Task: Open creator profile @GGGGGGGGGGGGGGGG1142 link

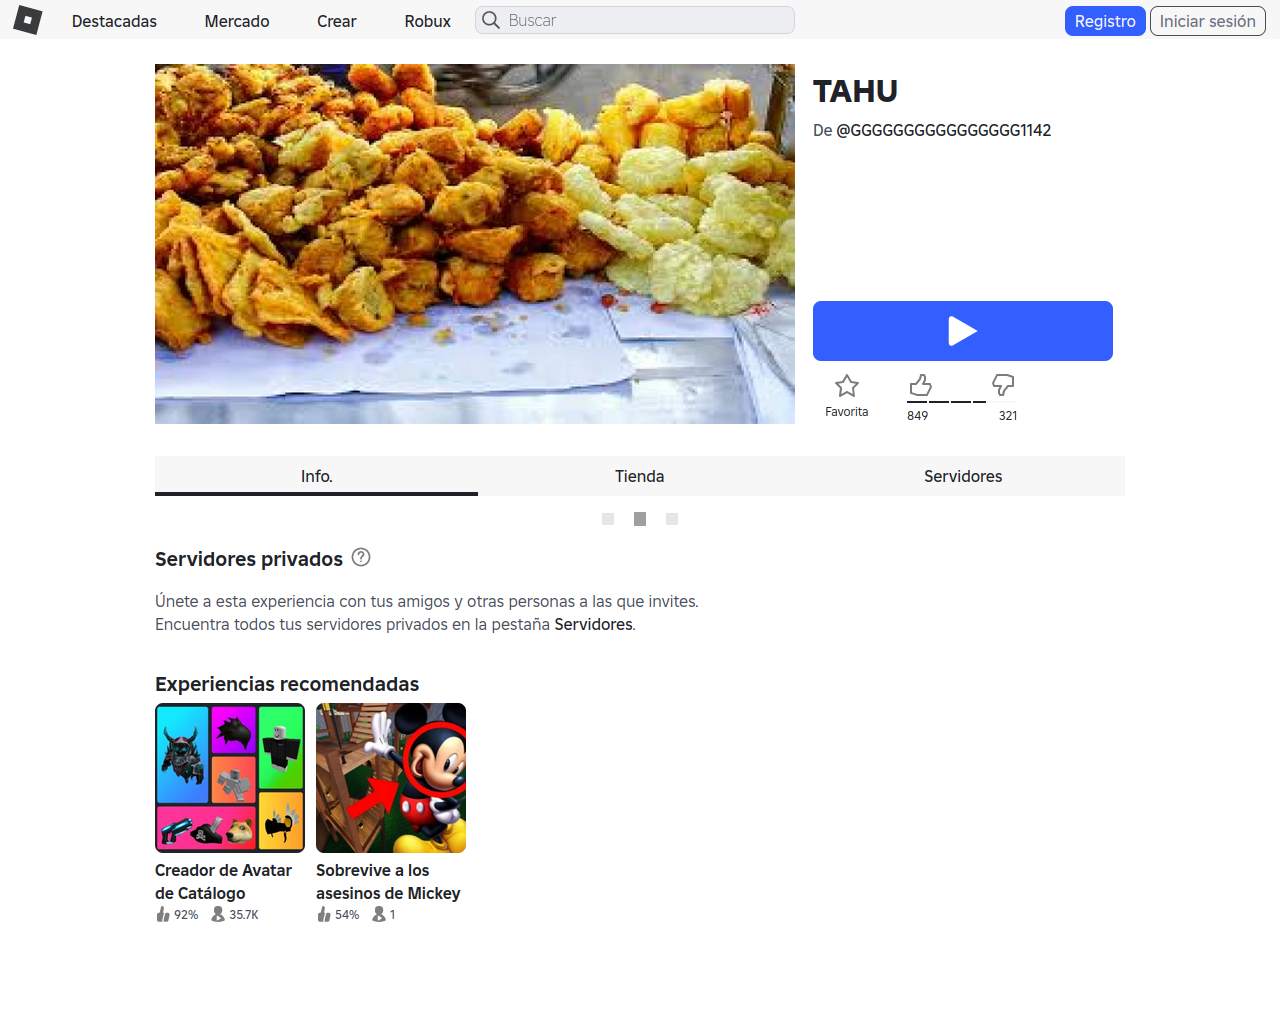Action: click(x=943, y=130)
